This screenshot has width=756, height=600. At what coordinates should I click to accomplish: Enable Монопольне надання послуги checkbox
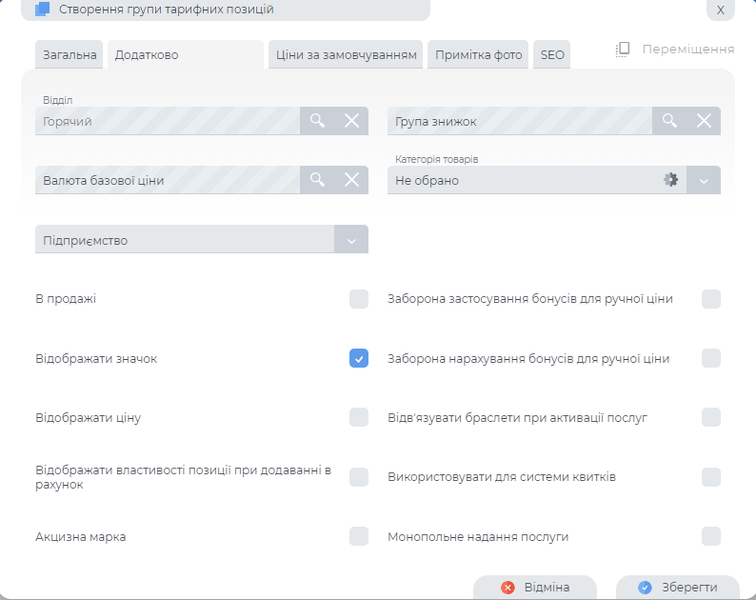click(711, 537)
